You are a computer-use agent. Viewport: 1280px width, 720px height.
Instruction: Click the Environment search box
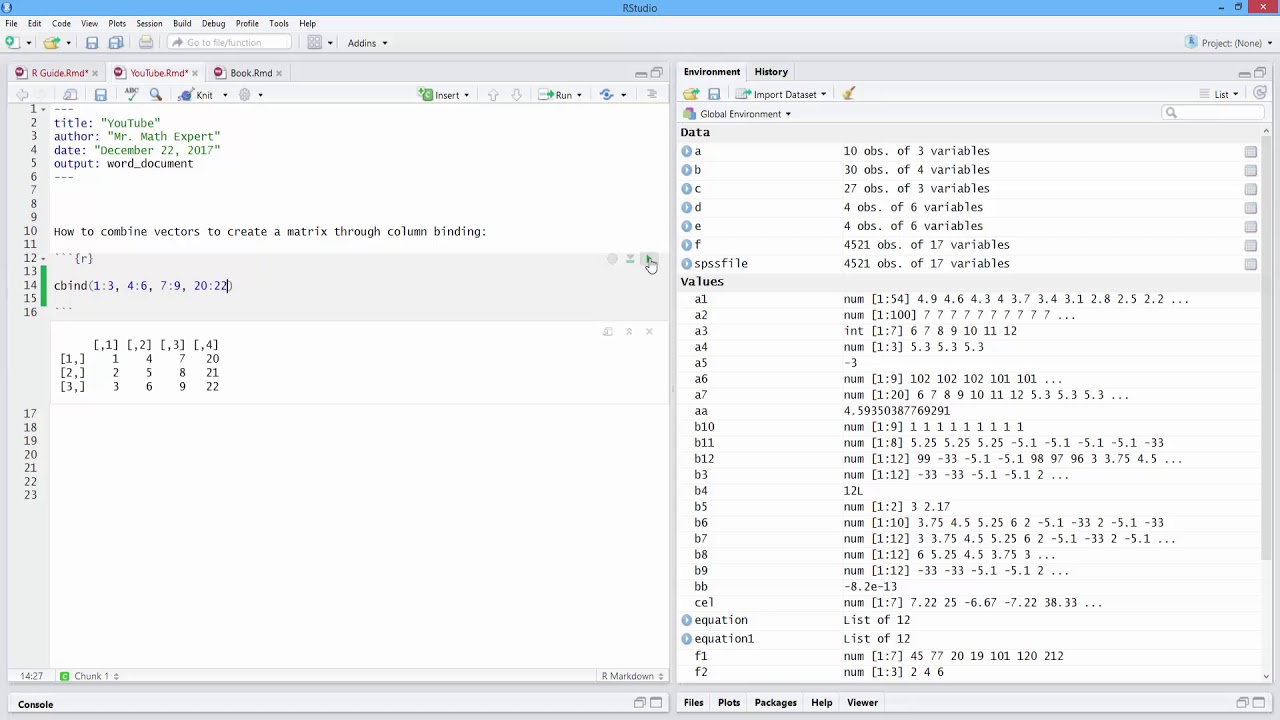[1213, 113]
